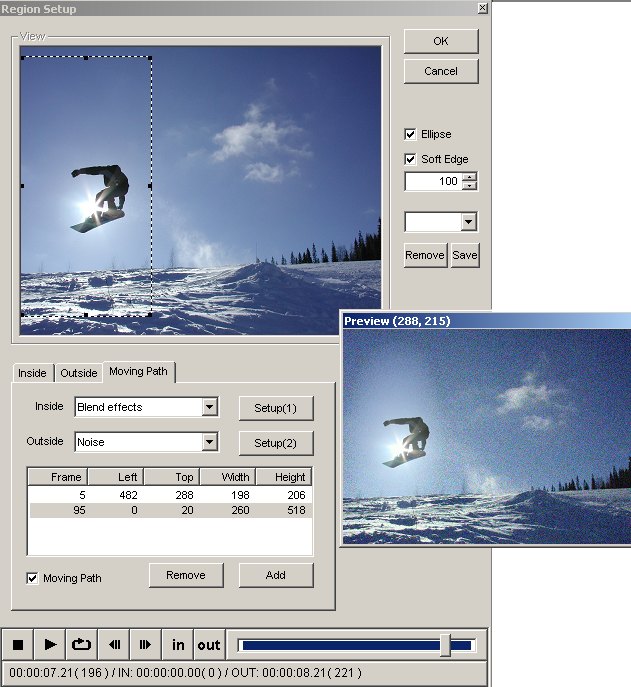Set the out point

209,645
